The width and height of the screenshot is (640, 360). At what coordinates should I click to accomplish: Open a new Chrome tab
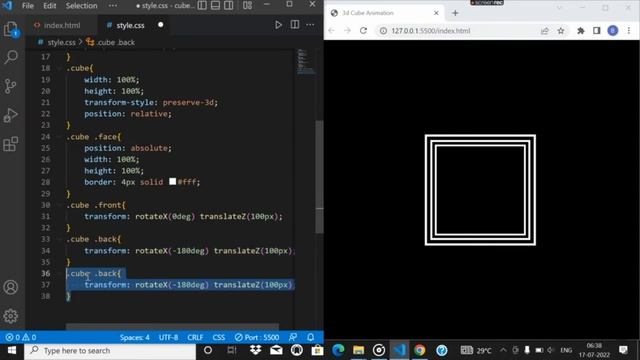(x=455, y=13)
